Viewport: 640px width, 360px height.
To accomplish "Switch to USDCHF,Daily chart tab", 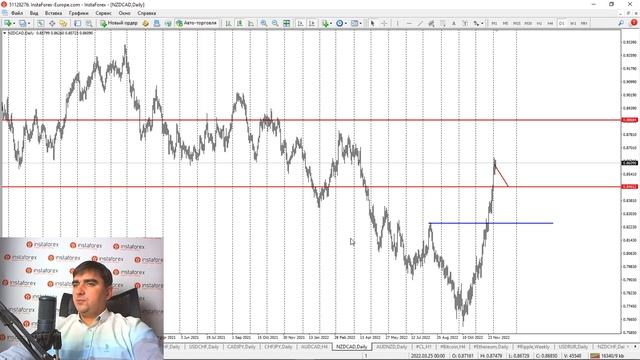I will [204, 347].
